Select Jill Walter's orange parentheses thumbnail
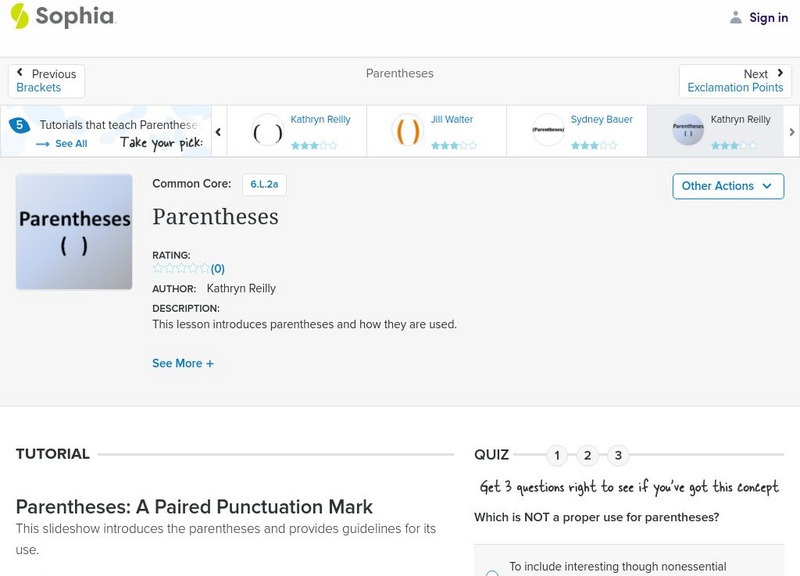 (408, 131)
